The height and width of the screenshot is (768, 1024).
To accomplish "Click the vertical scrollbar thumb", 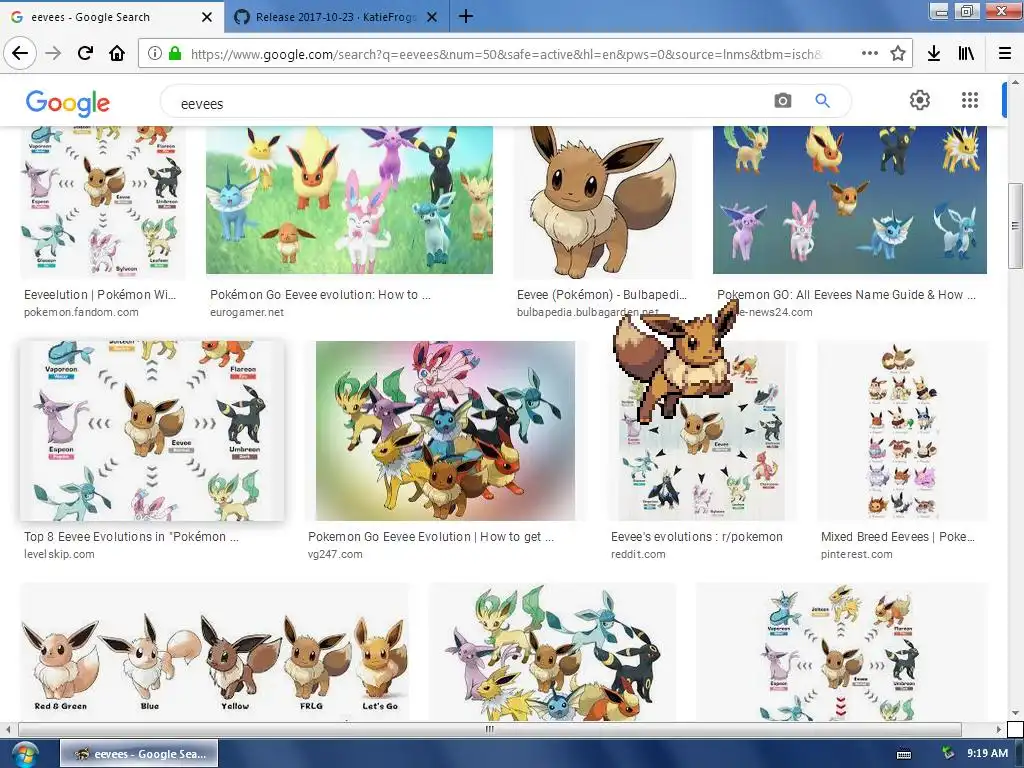I will 1015,225.
